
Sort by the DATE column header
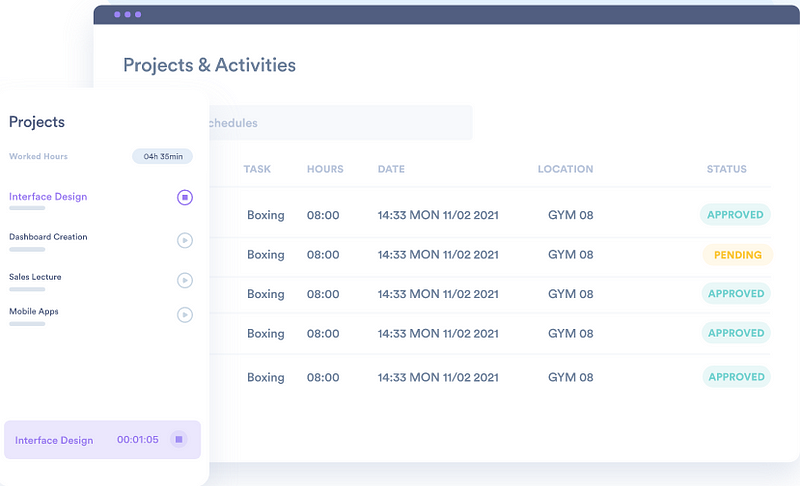click(x=391, y=169)
